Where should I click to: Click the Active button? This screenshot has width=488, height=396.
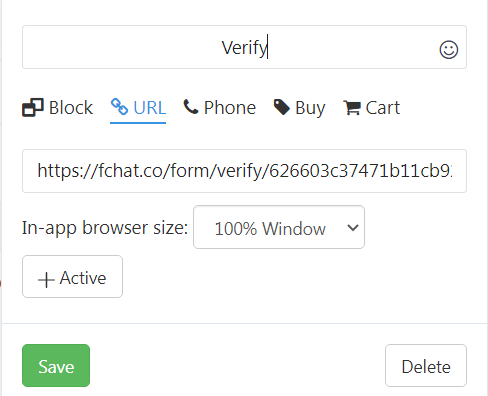(72, 276)
